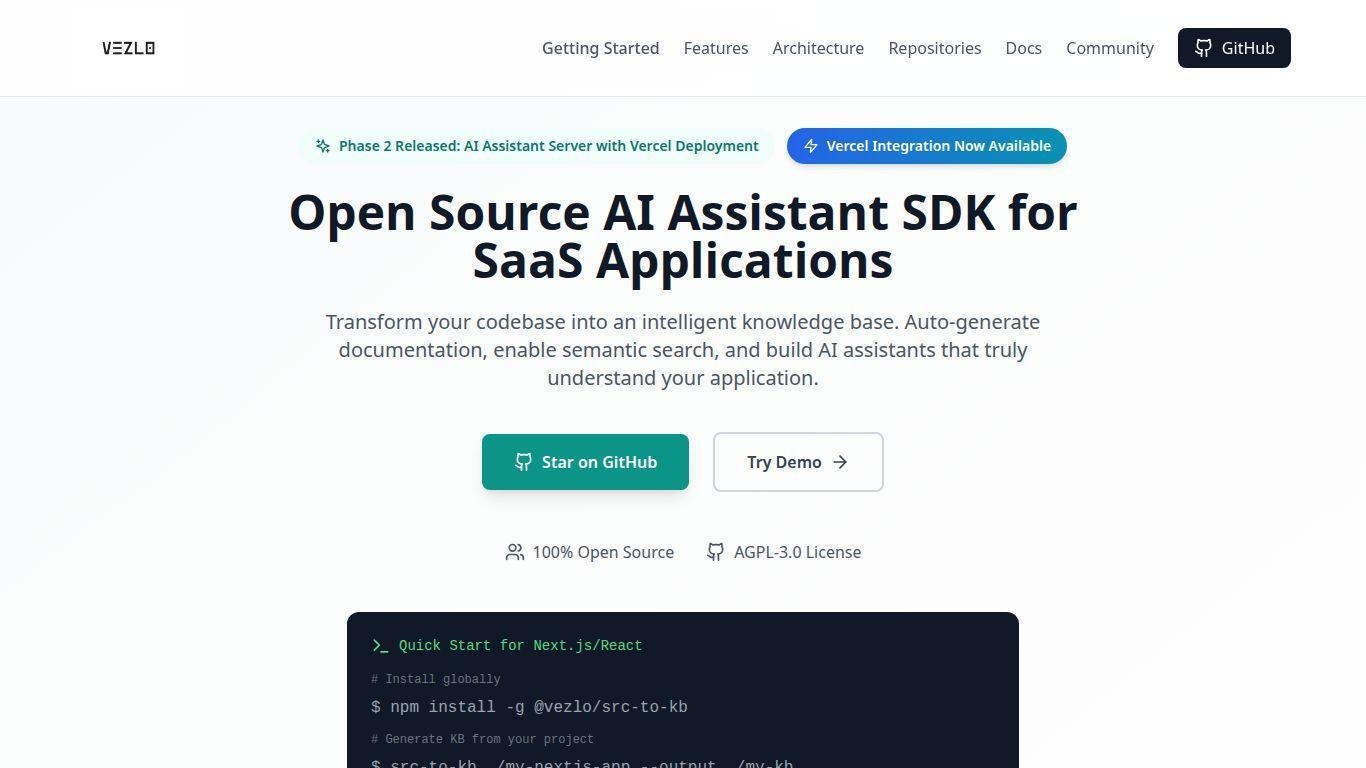Navigate to Docs
This screenshot has height=768, width=1366.
tap(1023, 48)
